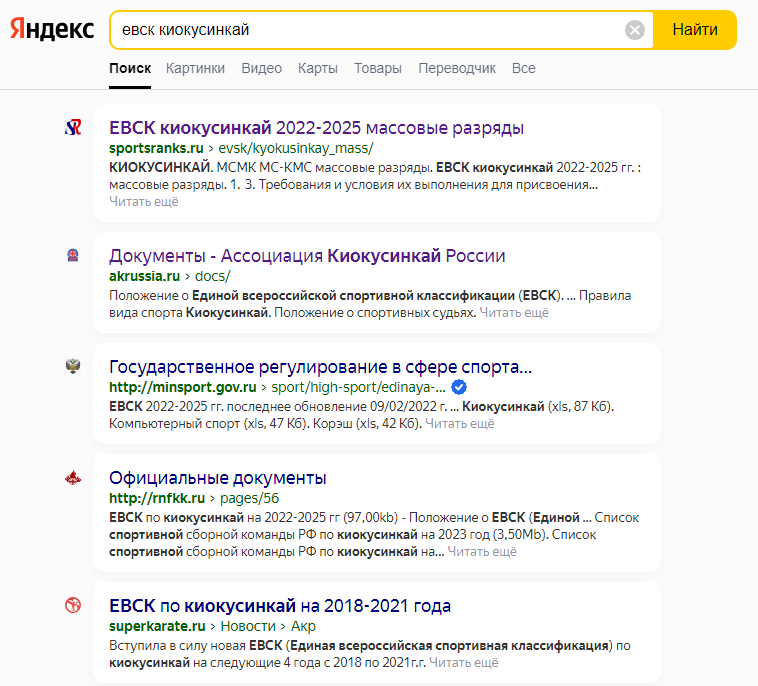
Task: Switch to the Видео tab
Action: click(x=262, y=68)
